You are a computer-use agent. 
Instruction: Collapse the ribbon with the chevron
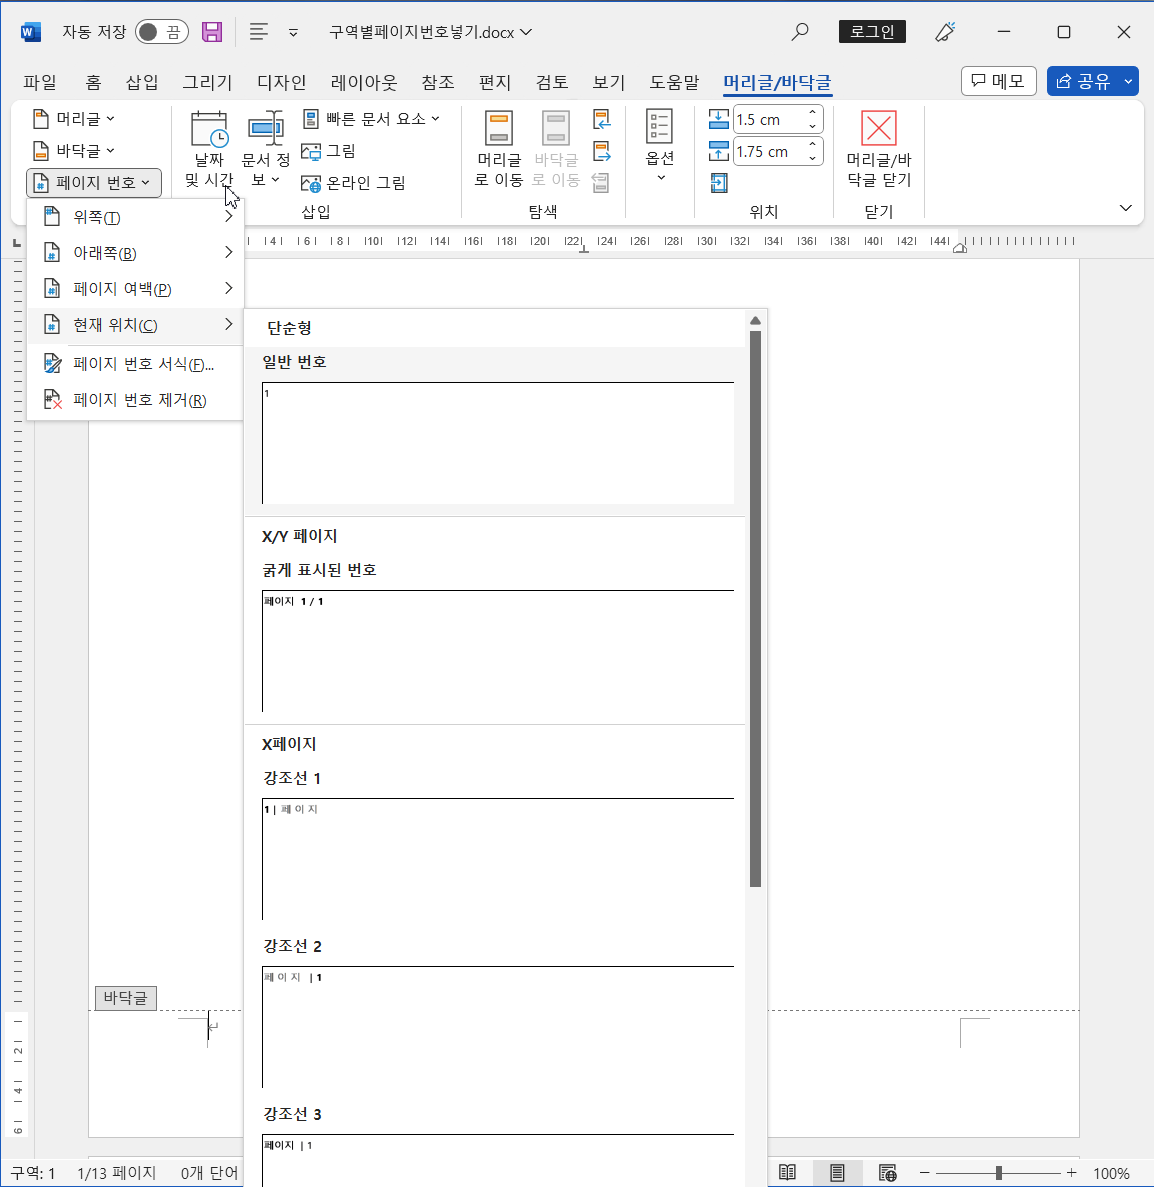click(1125, 207)
